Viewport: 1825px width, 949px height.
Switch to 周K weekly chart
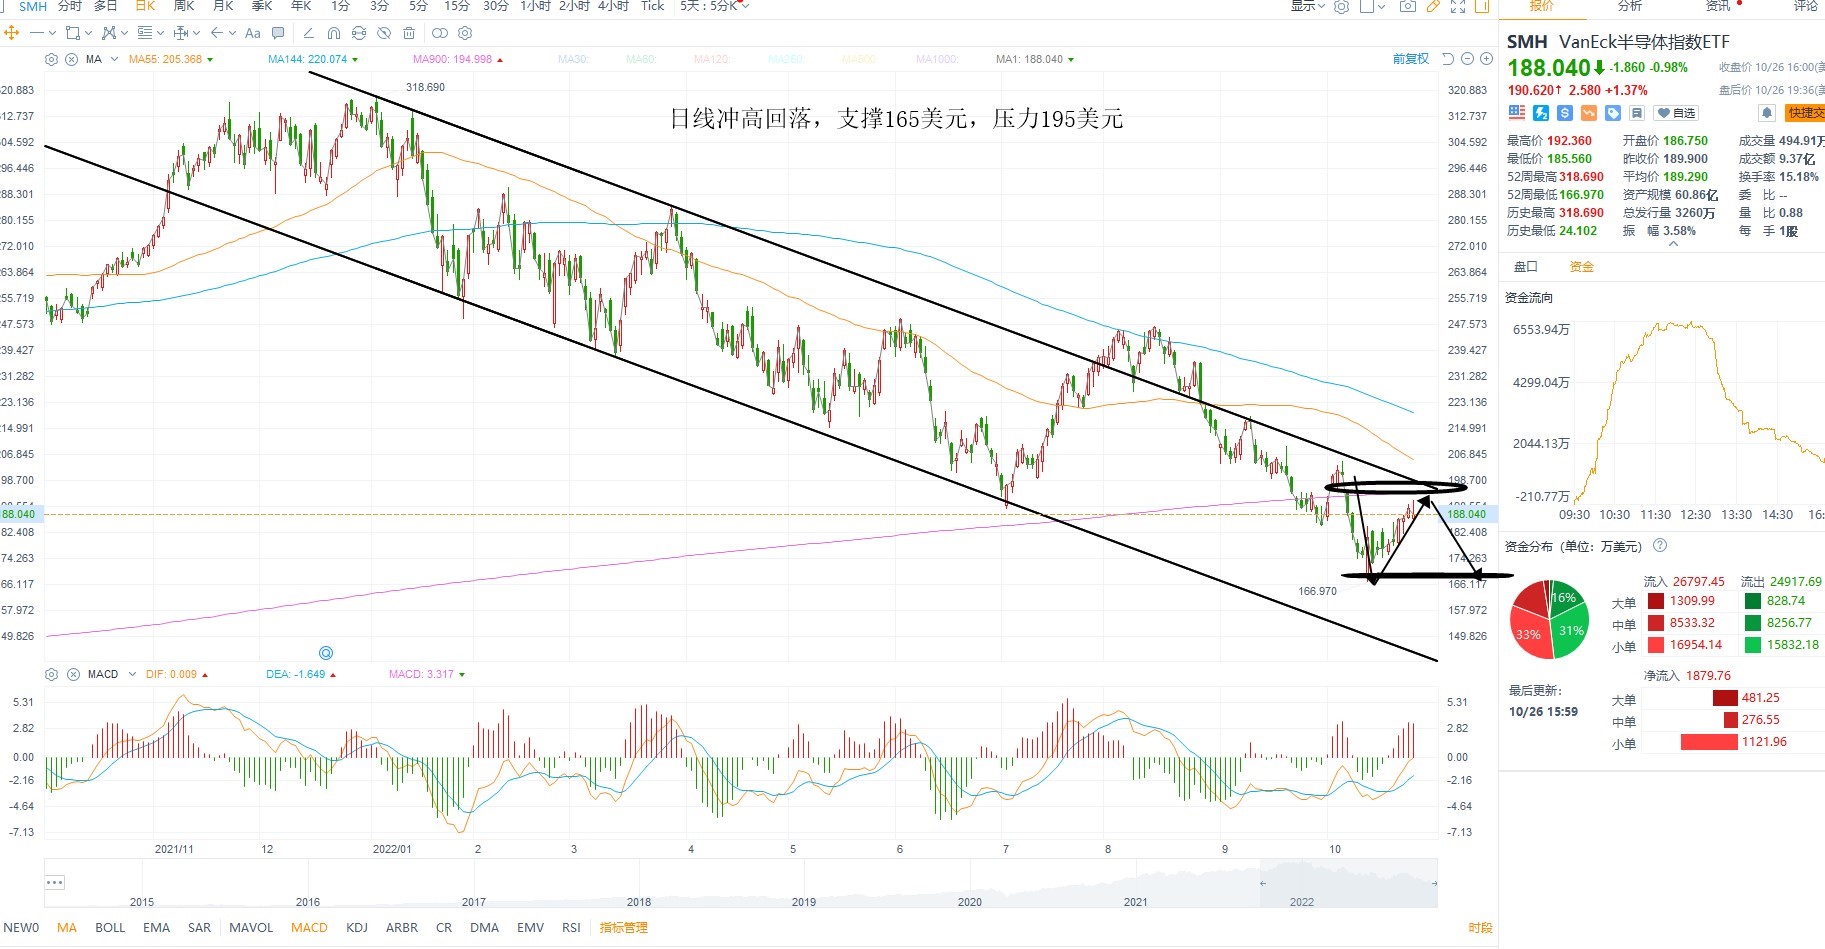point(184,6)
